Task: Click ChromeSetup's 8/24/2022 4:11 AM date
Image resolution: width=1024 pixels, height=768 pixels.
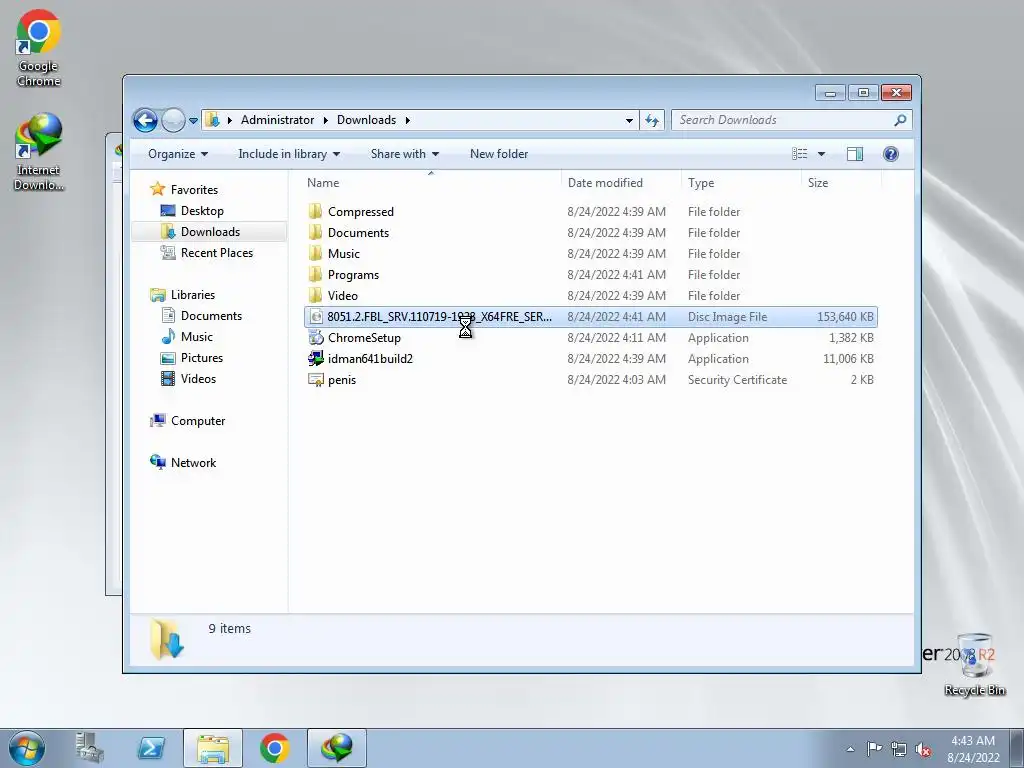Action: tap(616, 338)
